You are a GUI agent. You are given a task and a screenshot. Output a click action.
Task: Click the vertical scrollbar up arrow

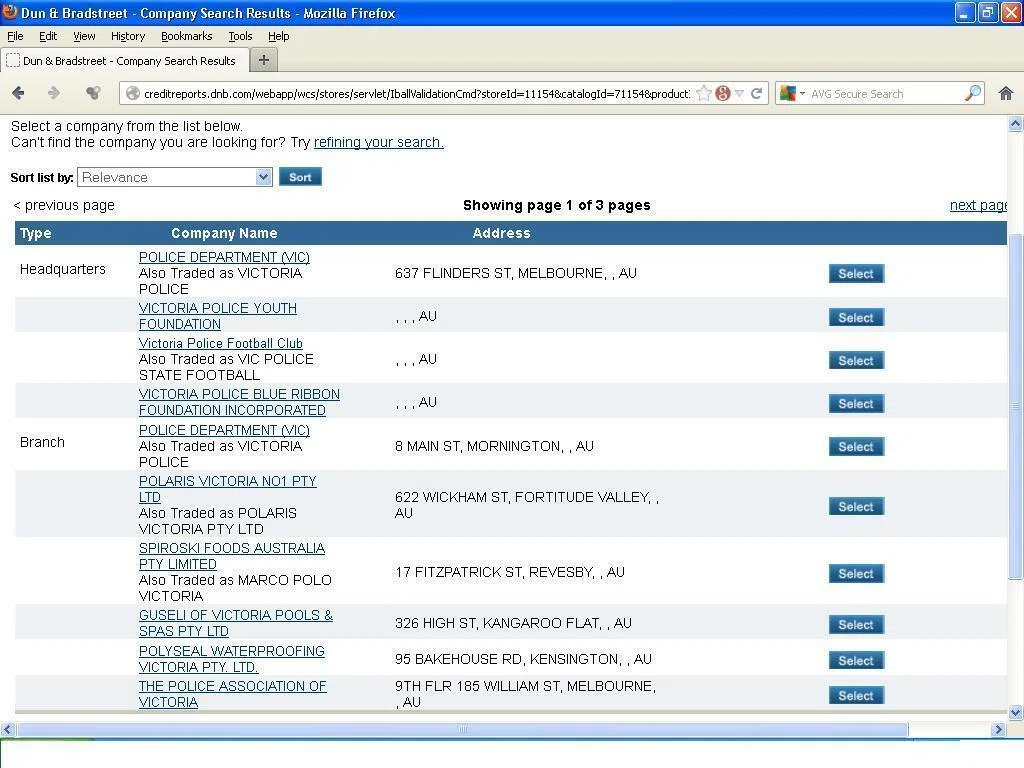coord(1015,123)
